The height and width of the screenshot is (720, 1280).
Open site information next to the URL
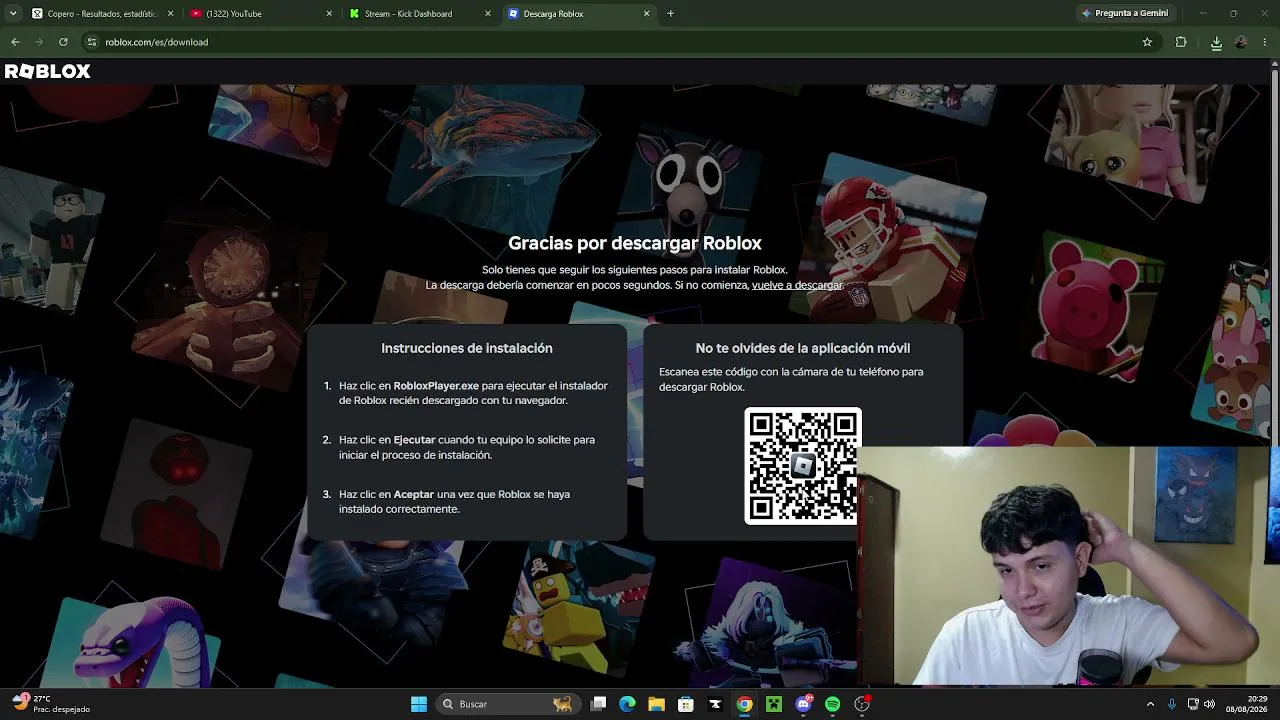point(92,42)
